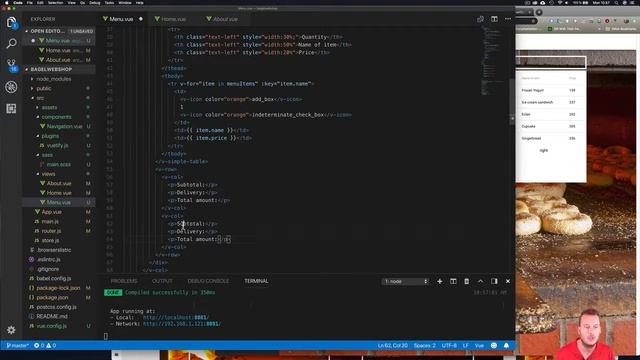The height and width of the screenshot is (360, 640).
Task: Open the Selection menu in menu bar
Action: click(56, 3)
